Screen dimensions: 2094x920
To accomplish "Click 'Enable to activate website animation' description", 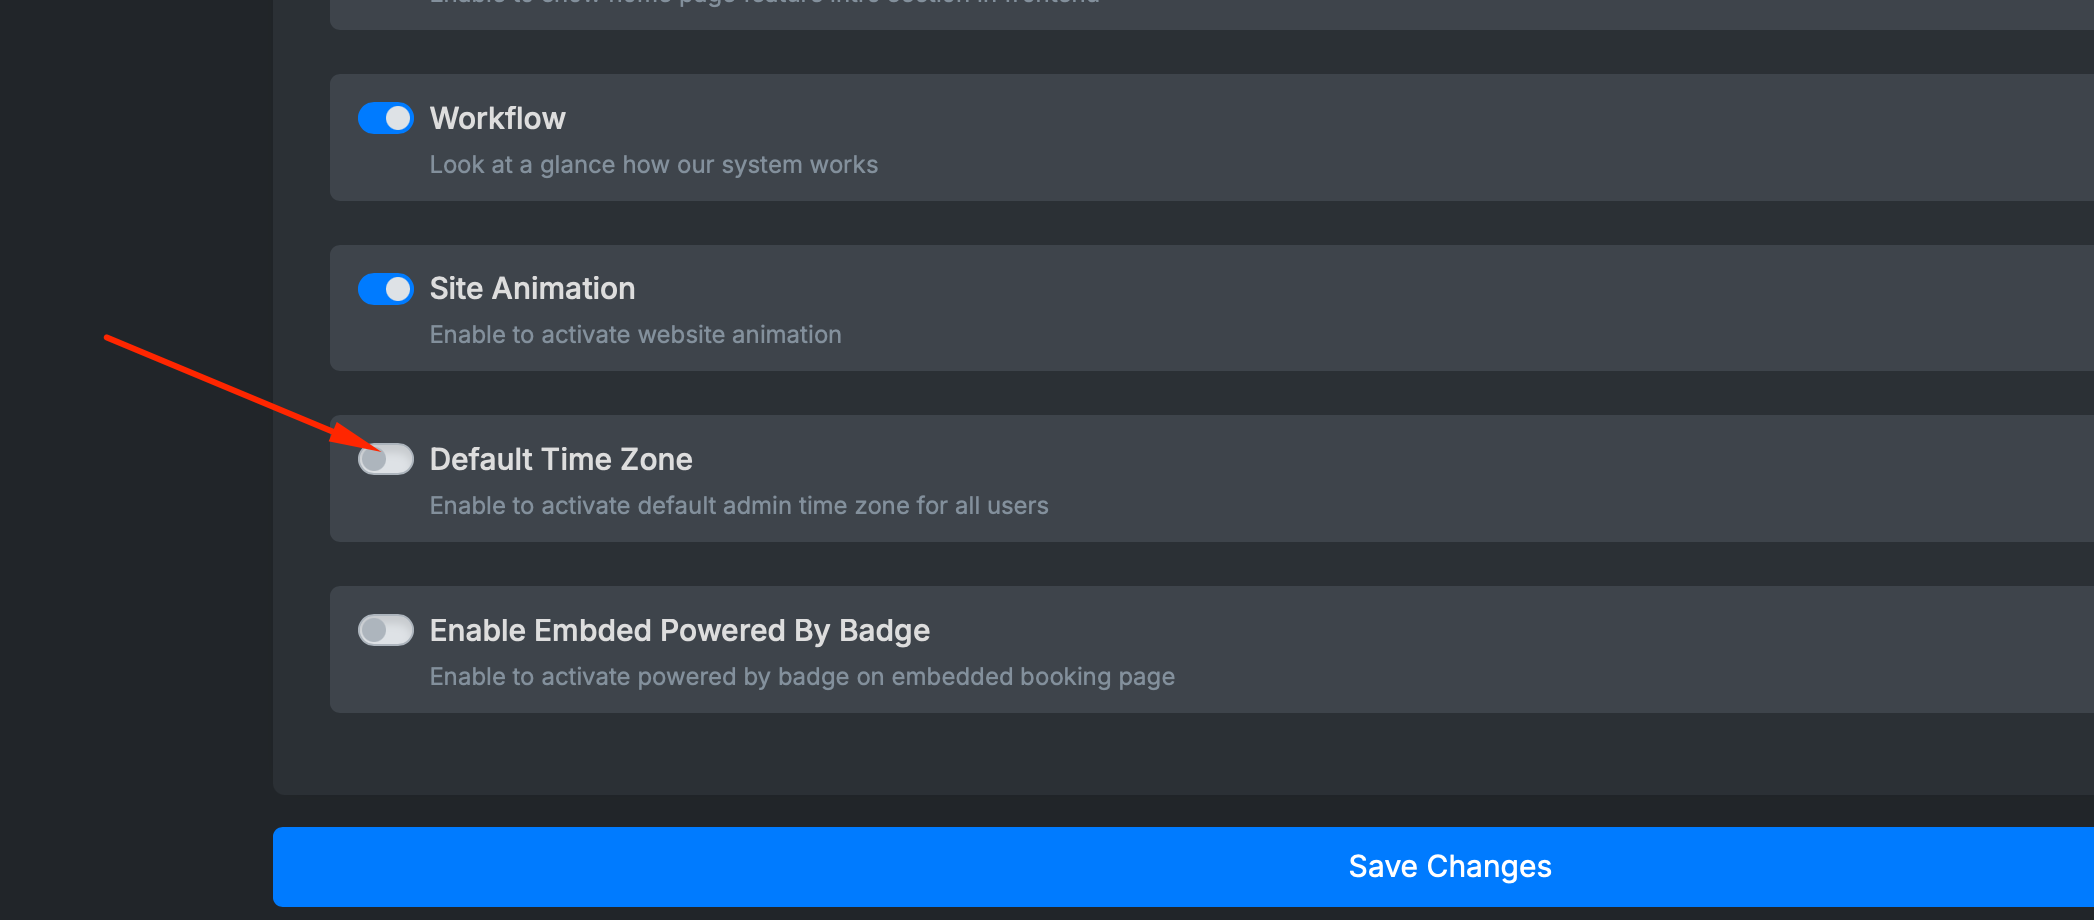I will click(x=636, y=335).
